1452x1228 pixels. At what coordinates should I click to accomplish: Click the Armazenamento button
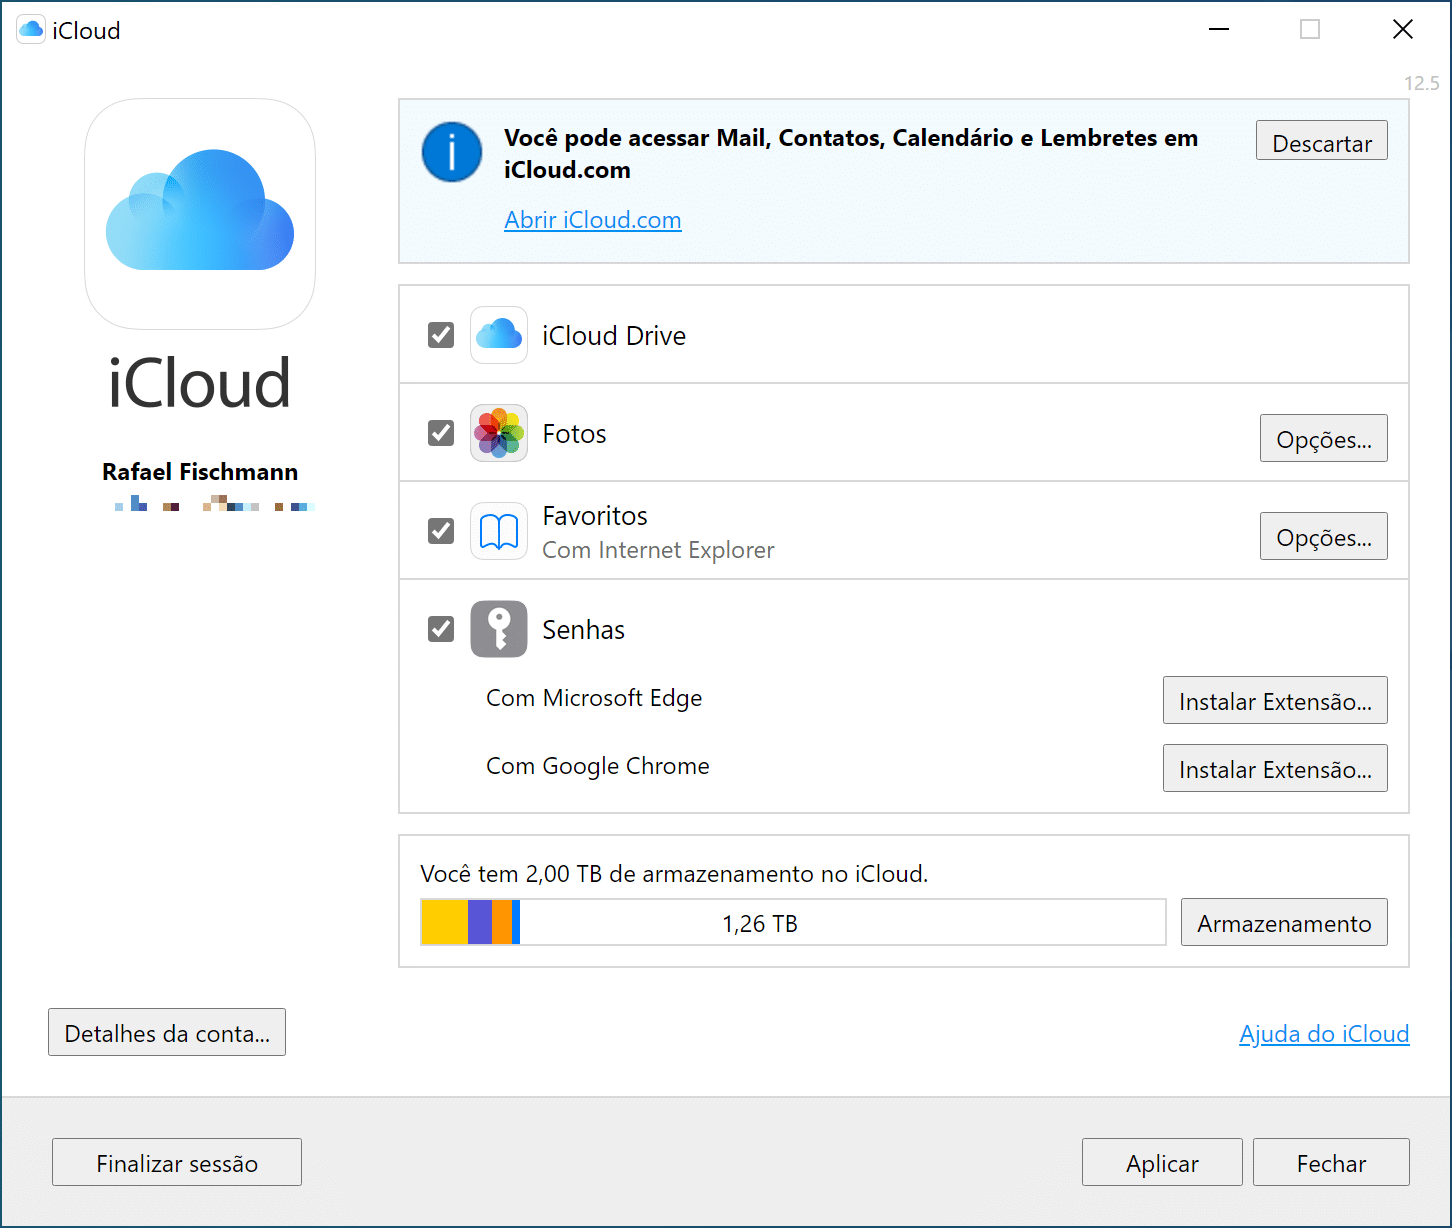pyautogui.click(x=1284, y=922)
